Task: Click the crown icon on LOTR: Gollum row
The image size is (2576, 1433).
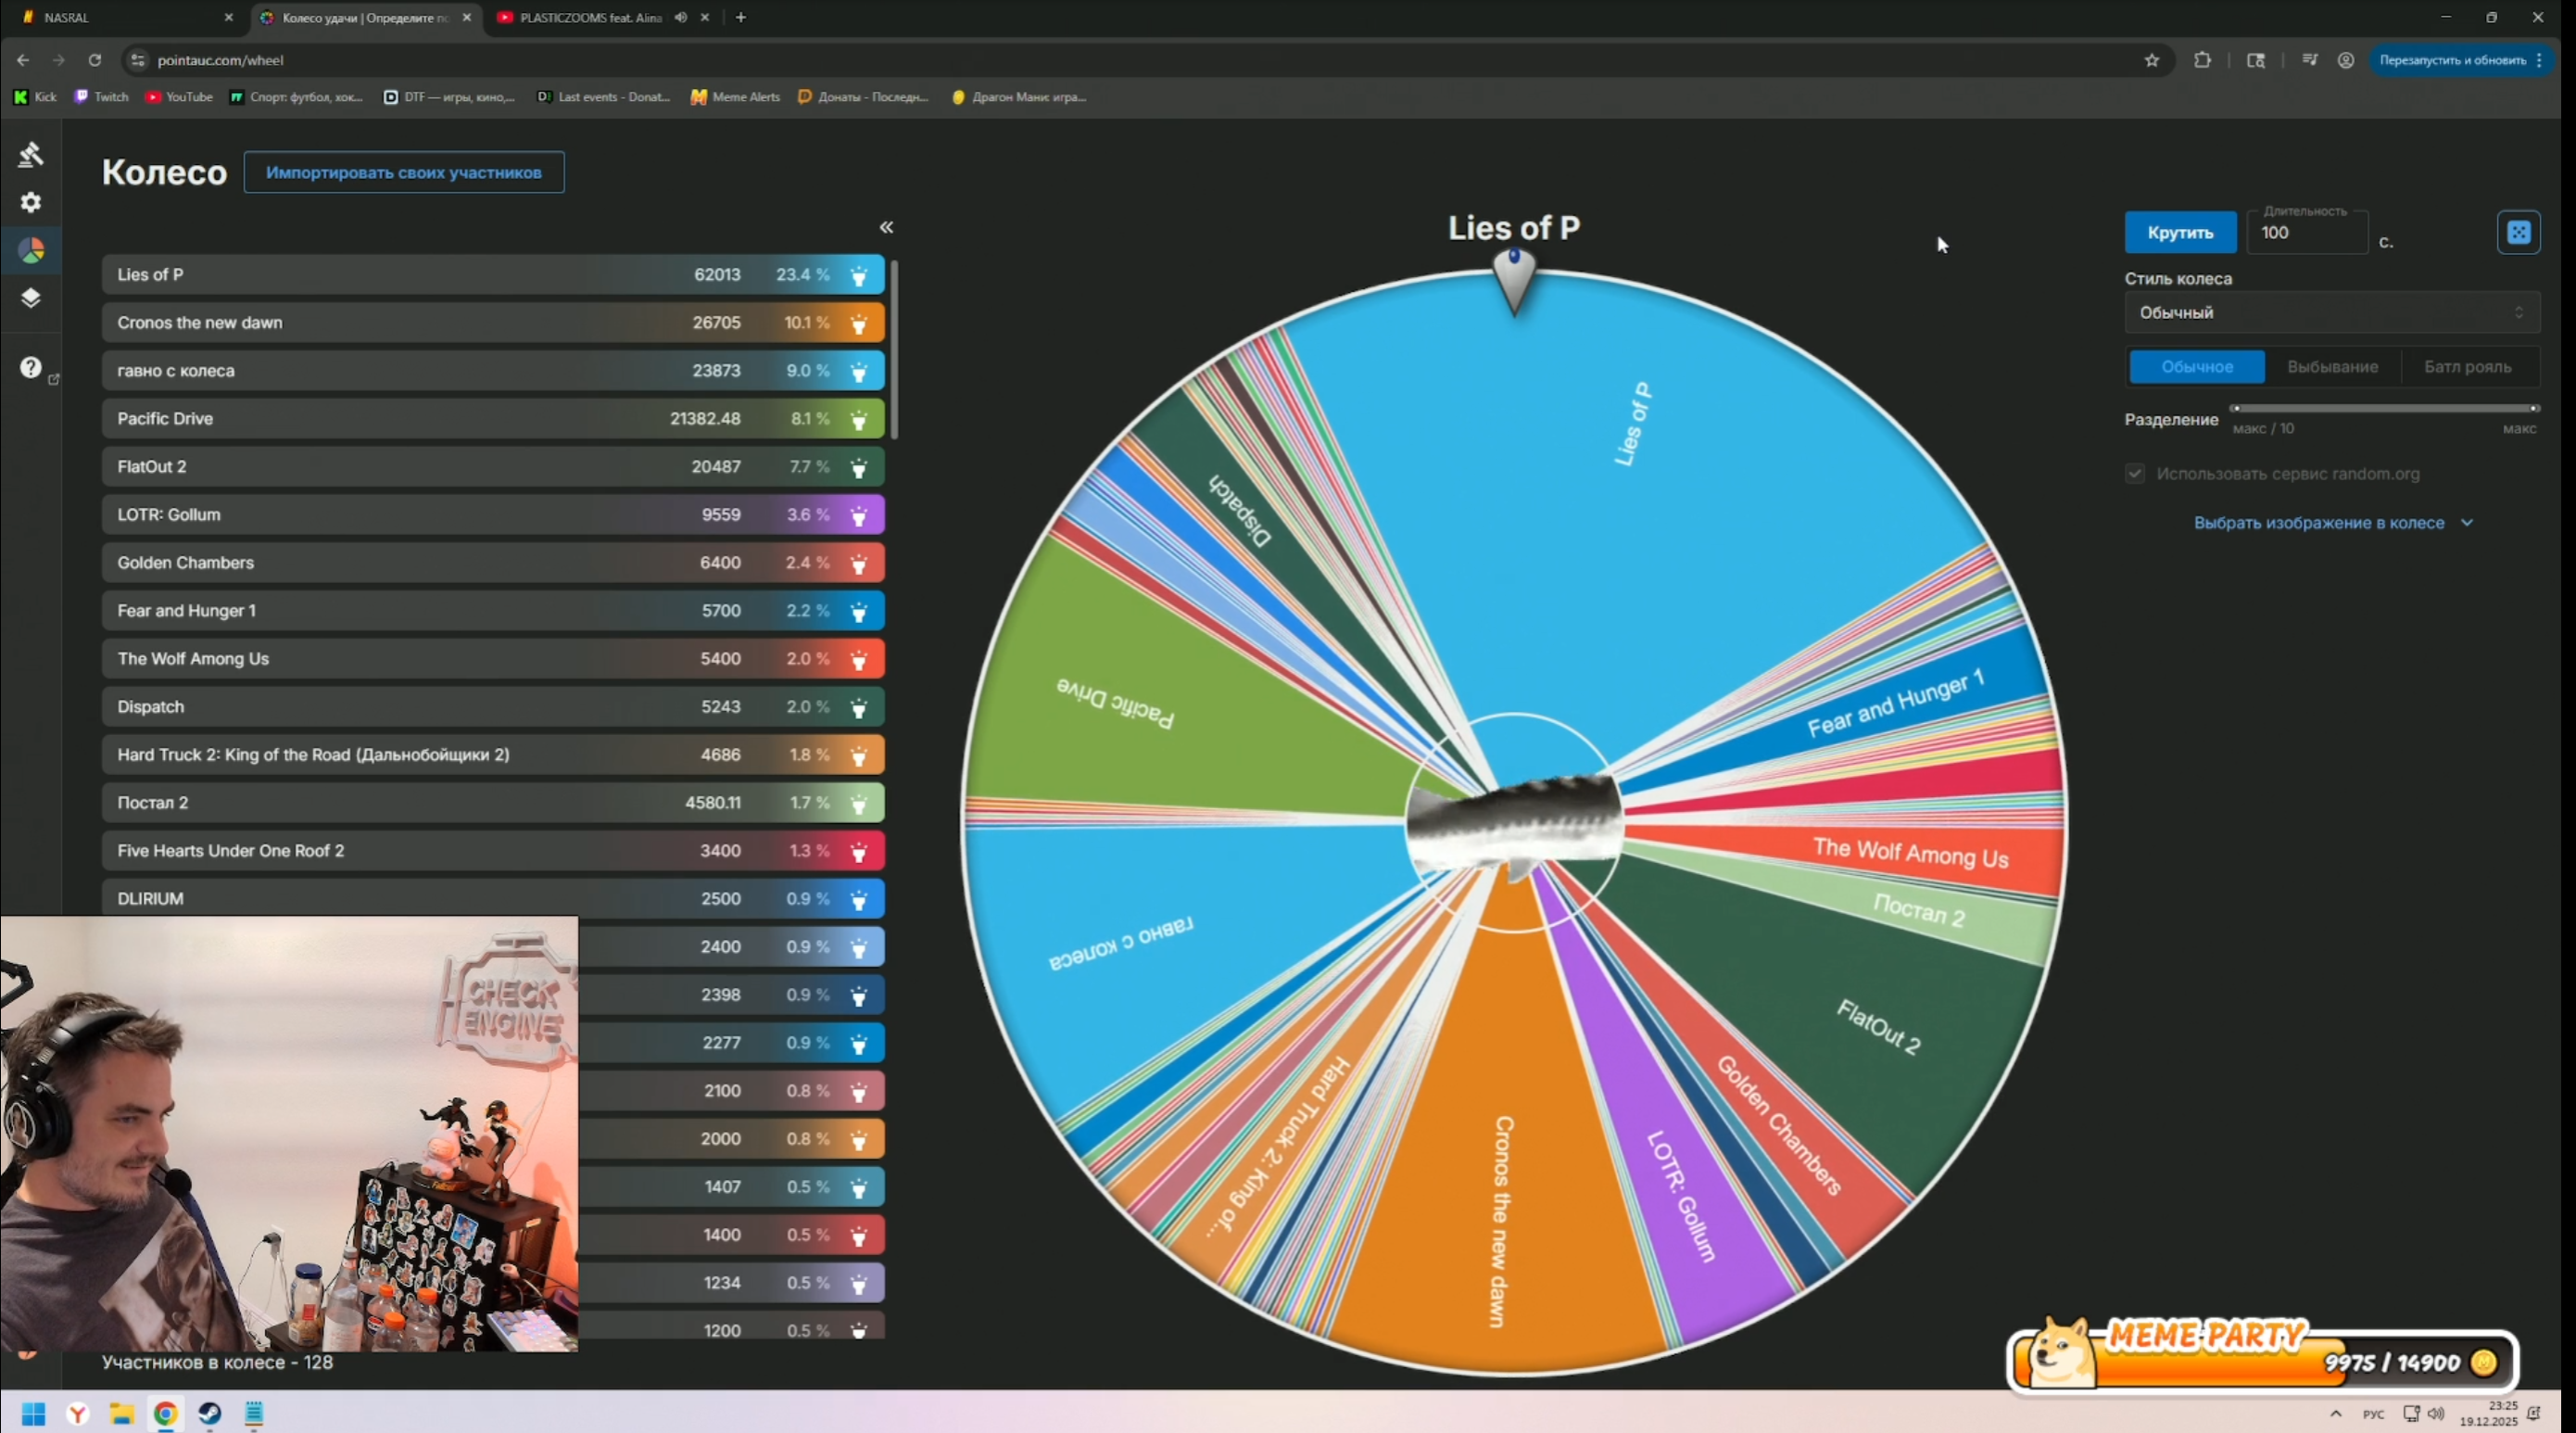Action: click(x=858, y=516)
